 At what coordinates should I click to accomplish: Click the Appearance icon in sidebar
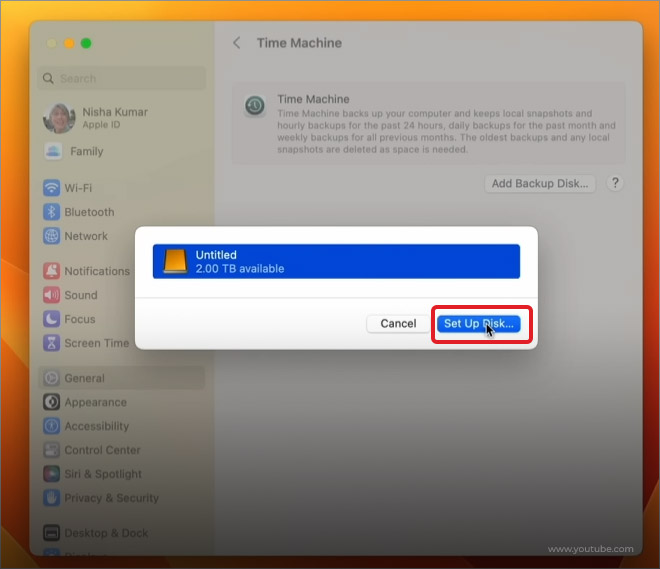pyautogui.click(x=51, y=402)
